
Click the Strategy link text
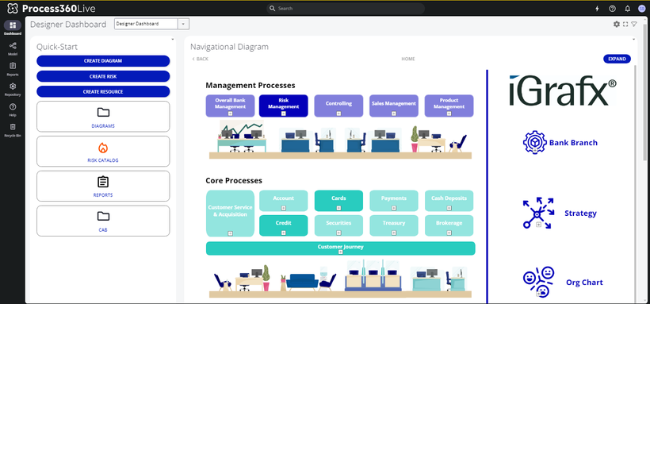[x=580, y=213]
